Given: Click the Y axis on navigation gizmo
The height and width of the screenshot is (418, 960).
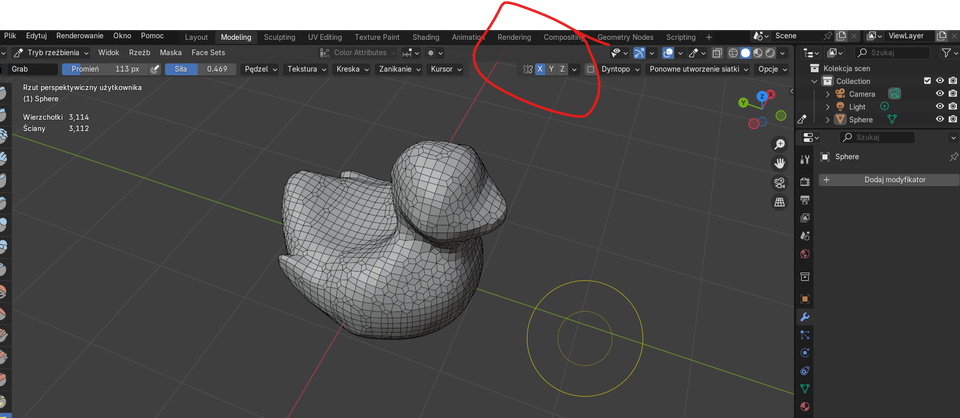Looking at the screenshot, I should coord(743,102).
